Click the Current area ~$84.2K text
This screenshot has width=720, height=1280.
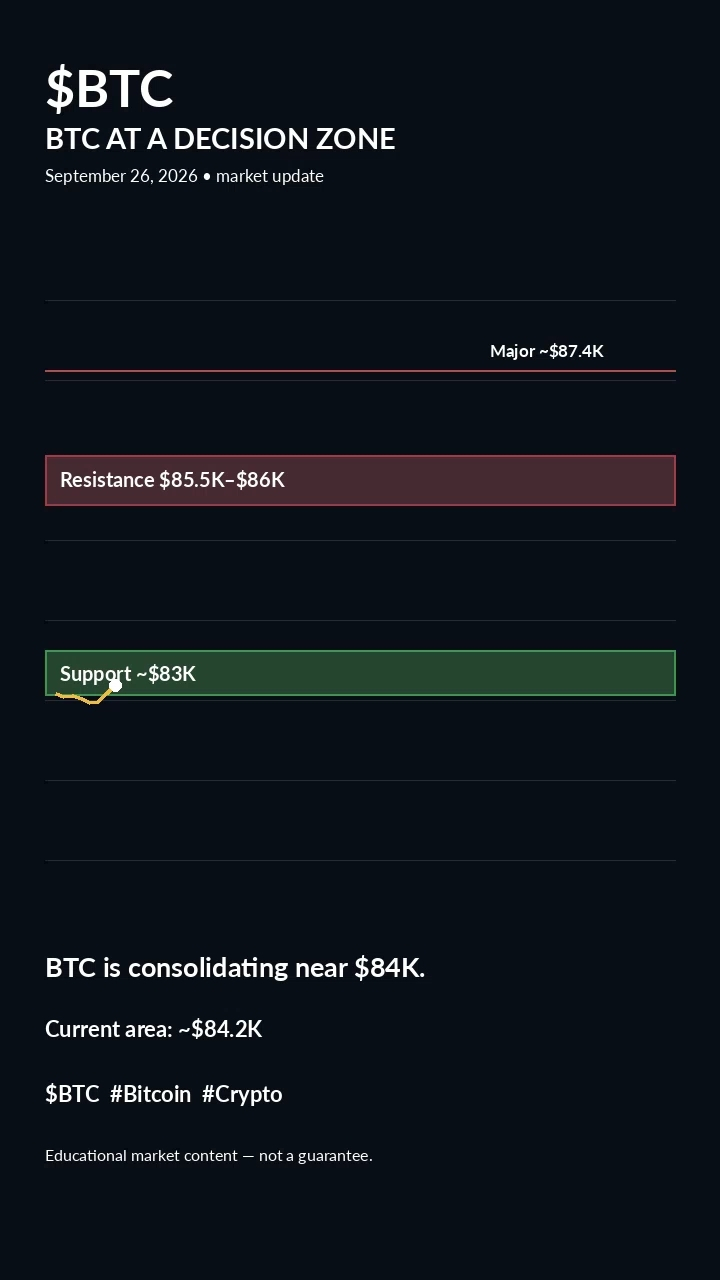click(154, 1029)
